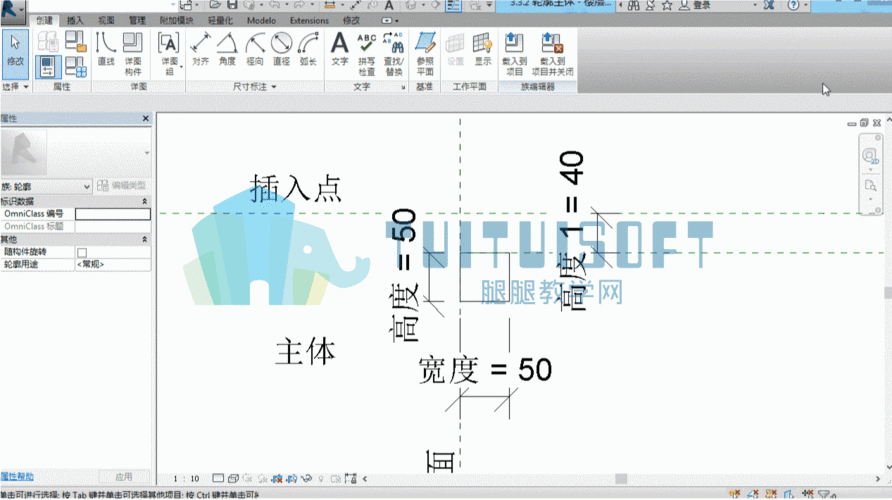The width and height of the screenshot is (892, 500).
Task: Select the 详图构件 detail component tool
Action: tap(133, 53)
